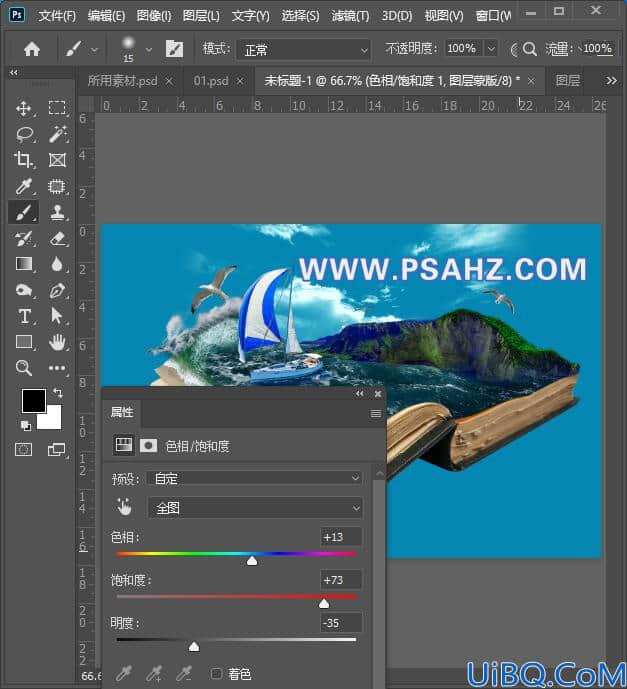
Task: Open the brush settings panel icon
Action: point(174,49)
